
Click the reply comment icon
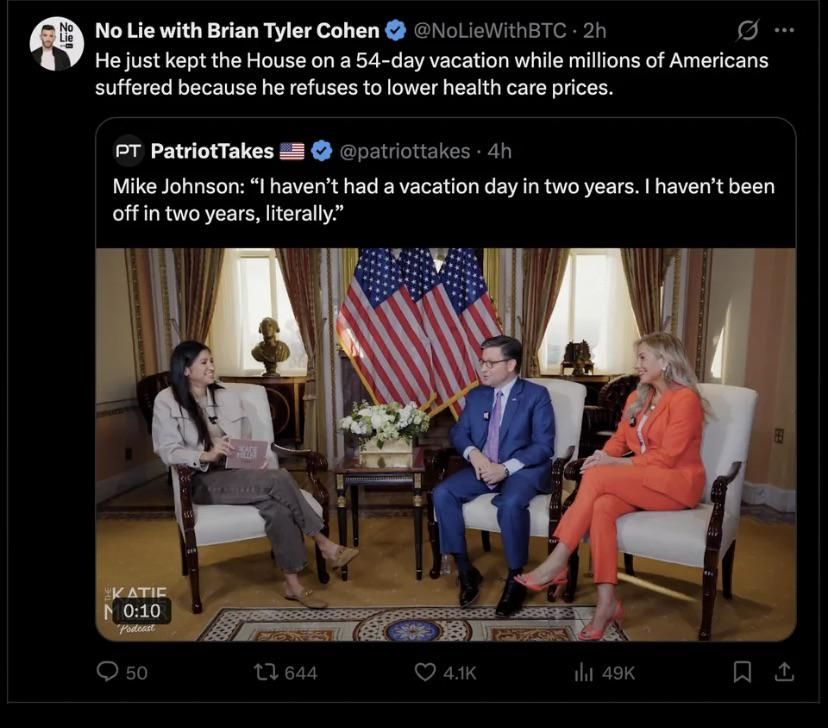[x=108, y=672]
